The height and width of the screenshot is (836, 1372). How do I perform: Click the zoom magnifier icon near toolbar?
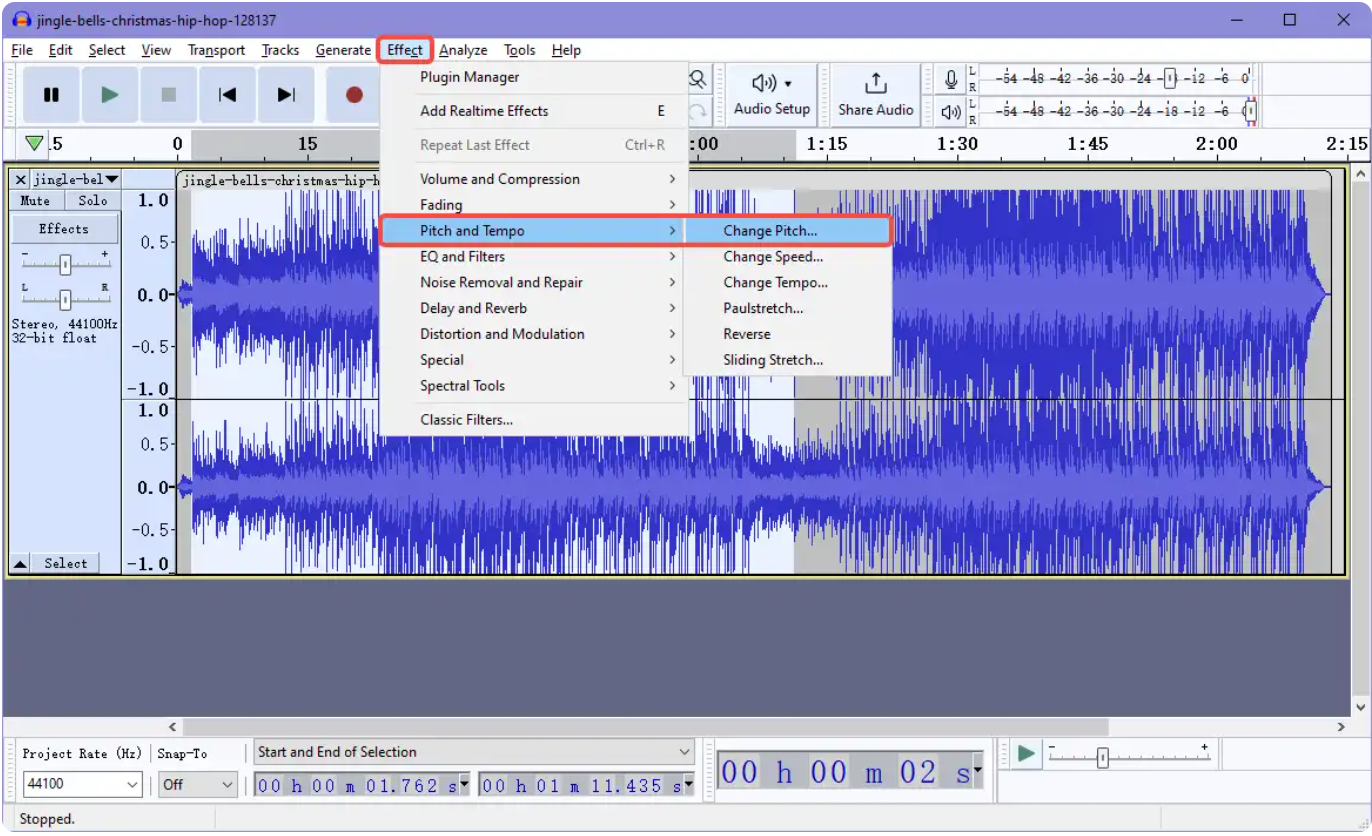(x=697, y=79)
